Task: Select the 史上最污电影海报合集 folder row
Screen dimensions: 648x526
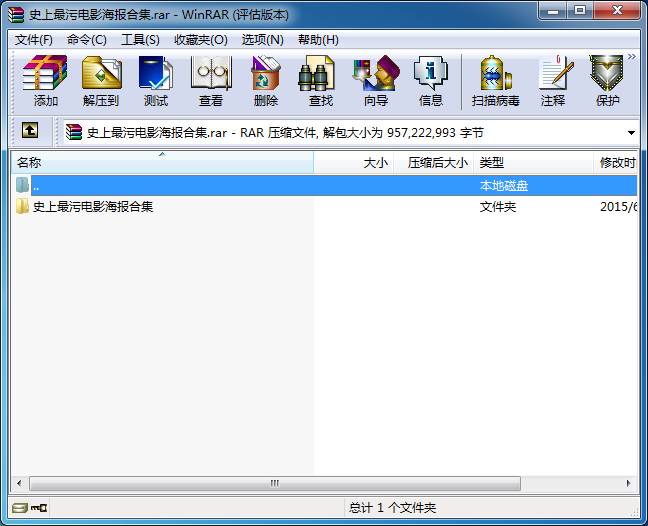Action: coord(325,206)
